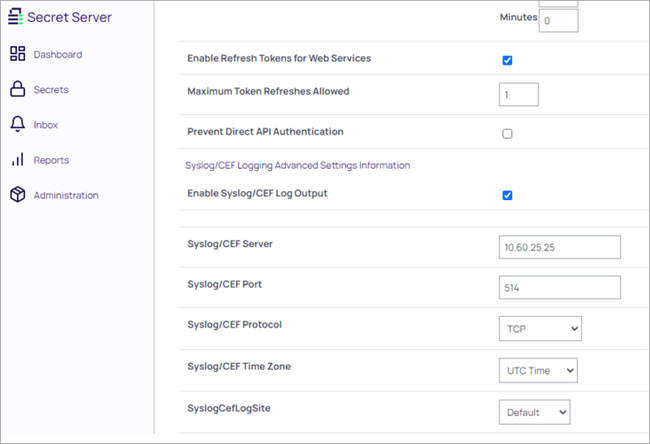
Task: Click the Syslog/CEF Port input field
Action: coord(559,288)
